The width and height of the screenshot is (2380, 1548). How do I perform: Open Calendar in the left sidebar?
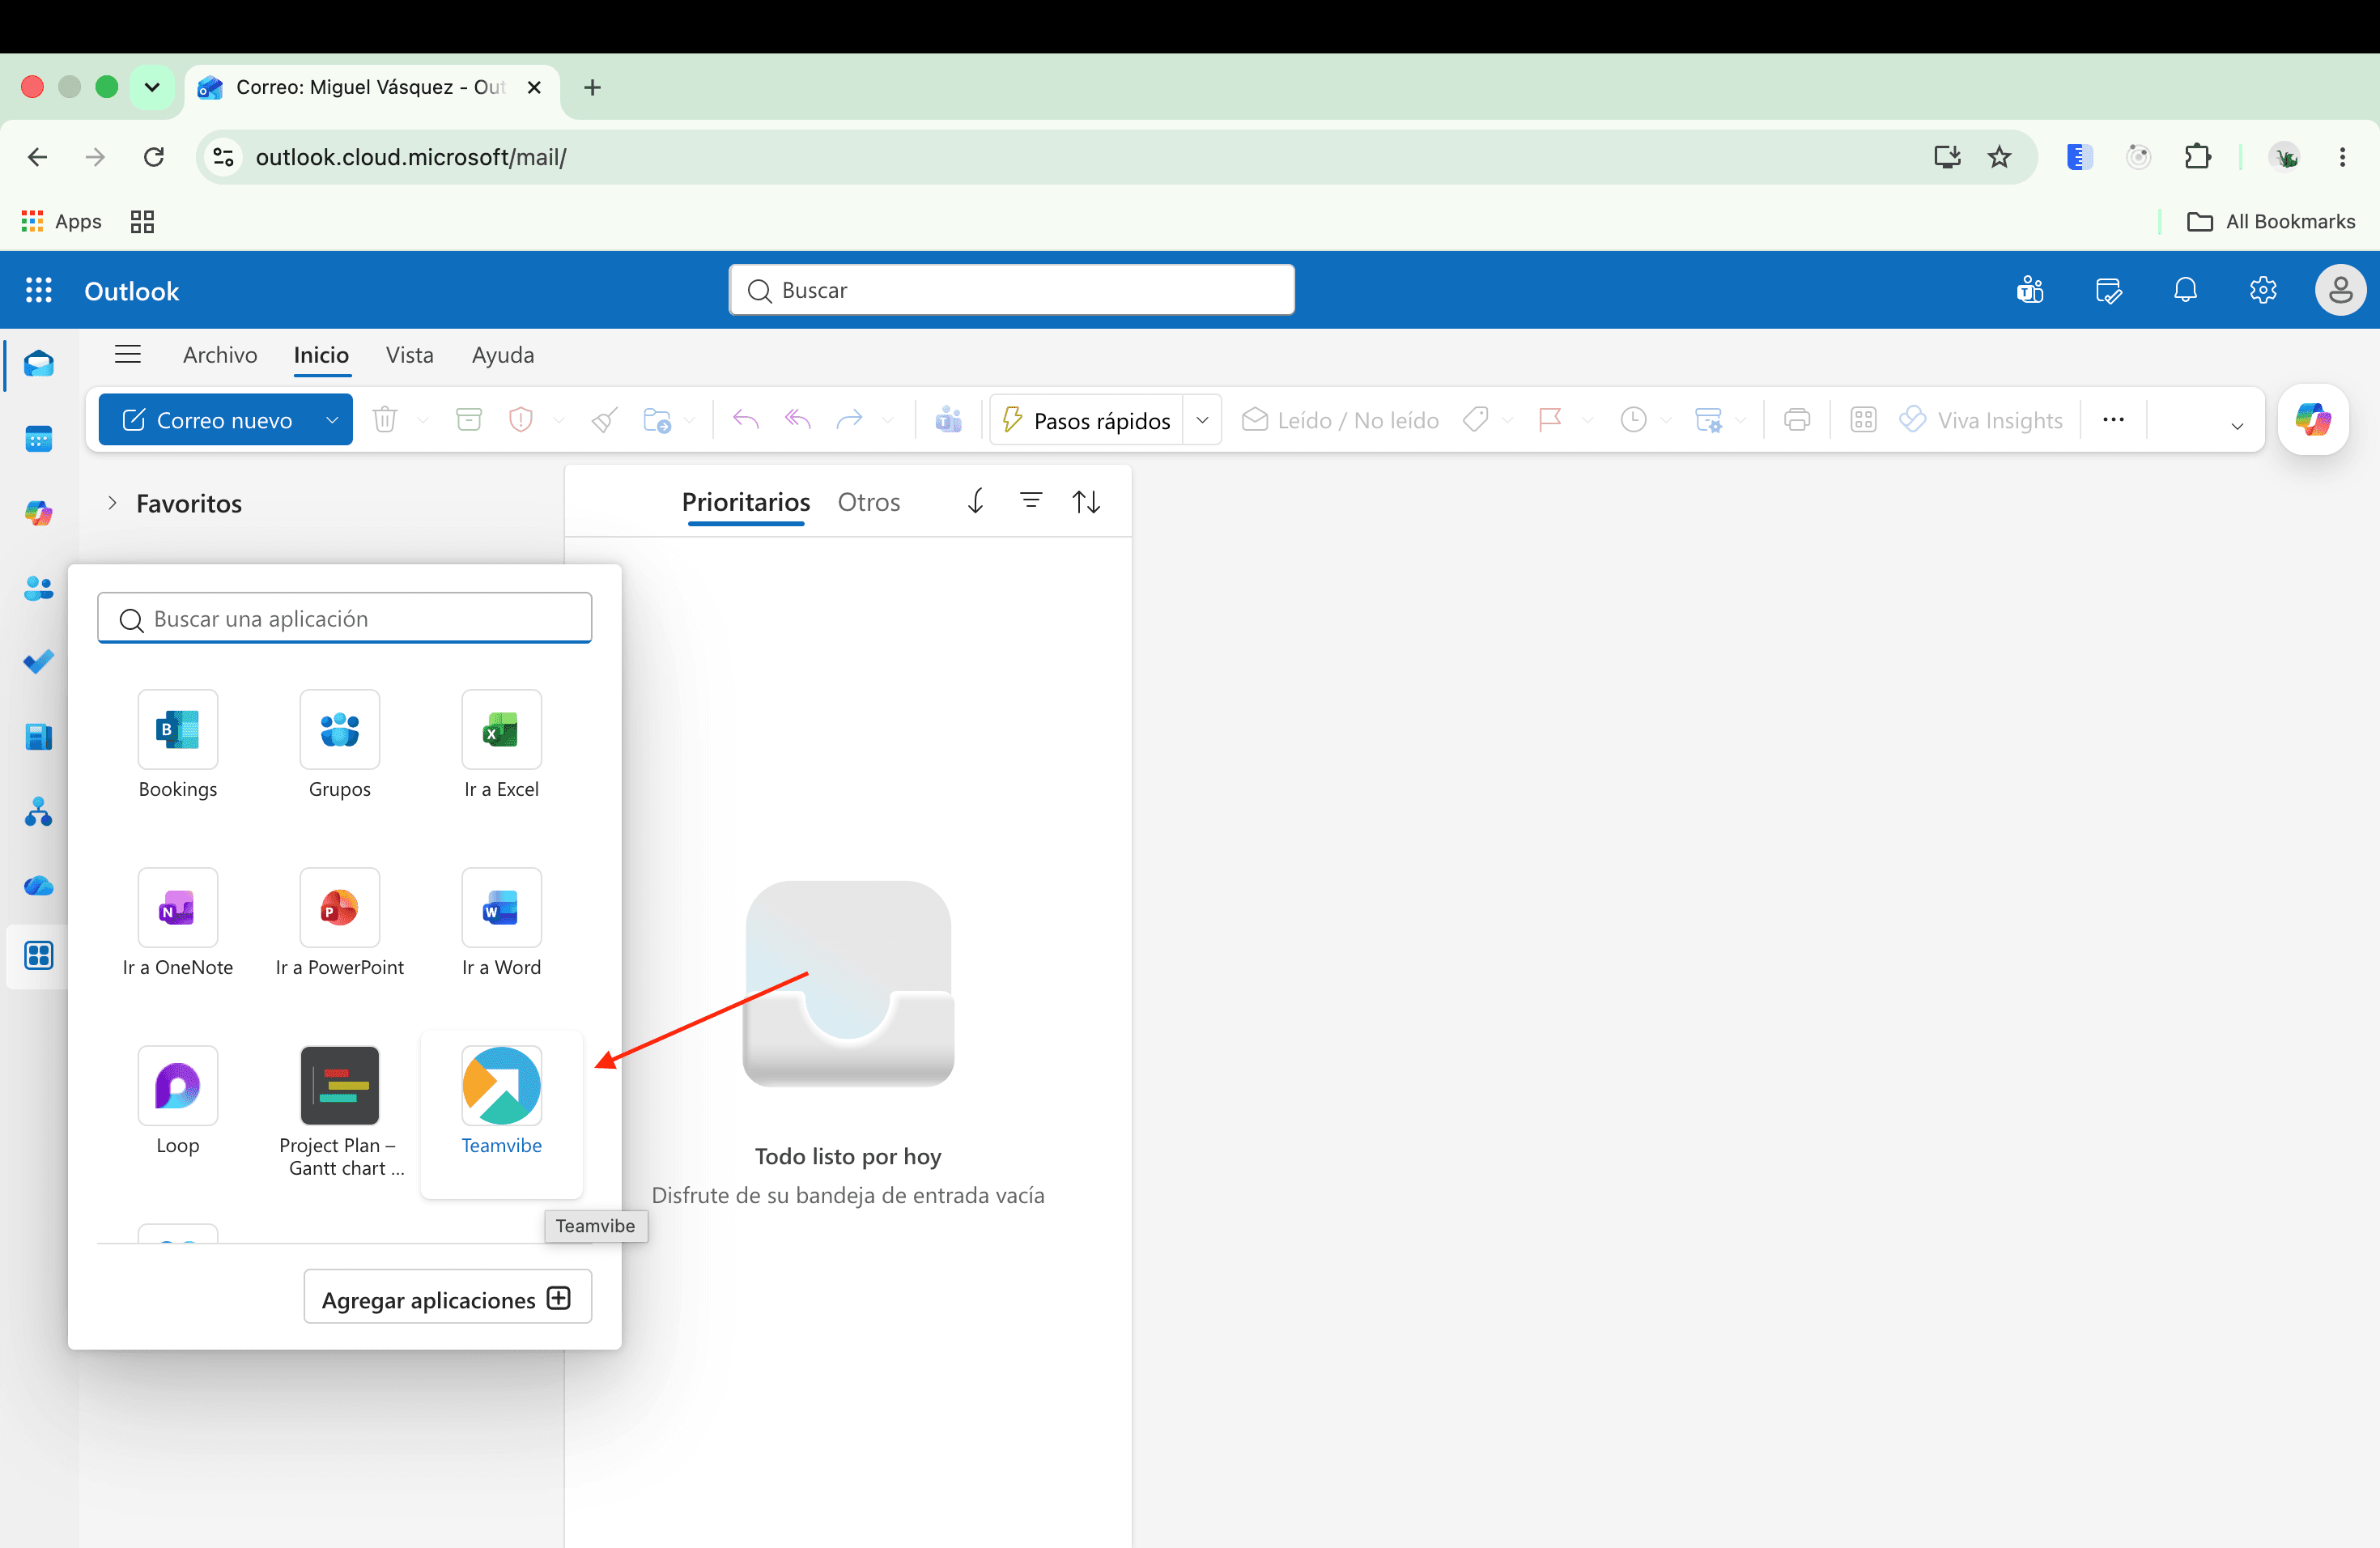coord(39,439)
